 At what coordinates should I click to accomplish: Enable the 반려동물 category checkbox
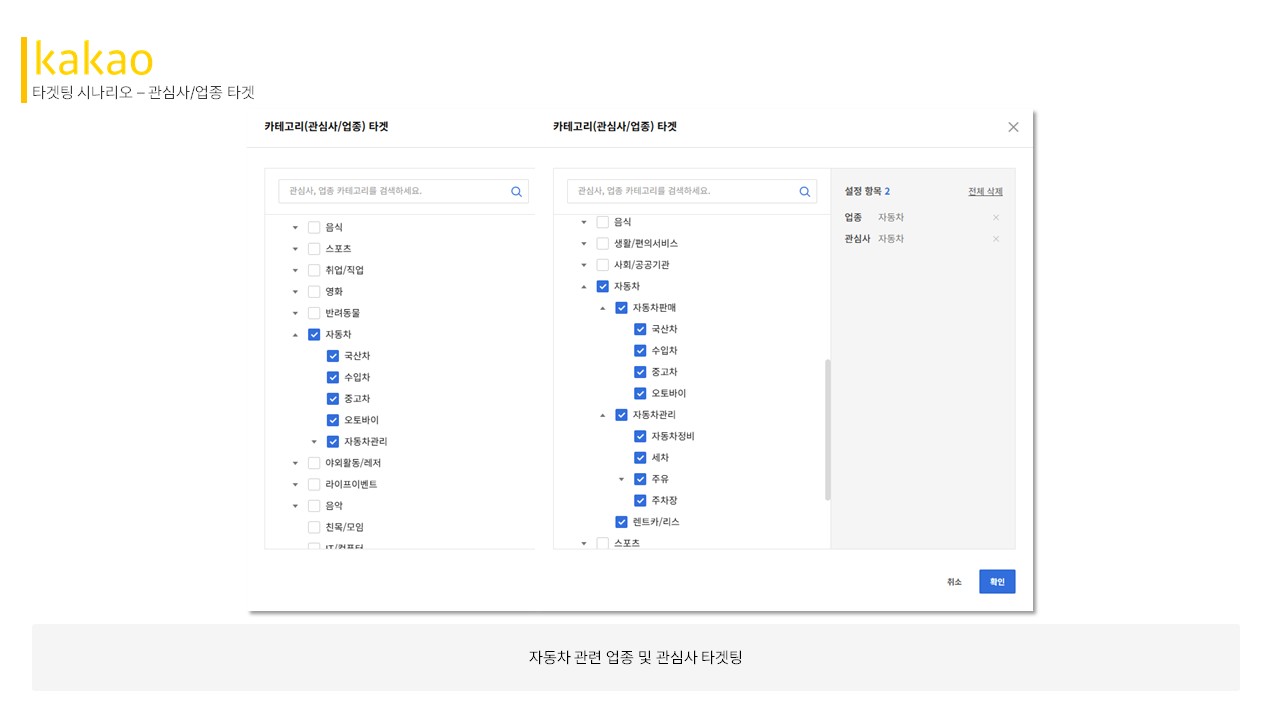314,313
